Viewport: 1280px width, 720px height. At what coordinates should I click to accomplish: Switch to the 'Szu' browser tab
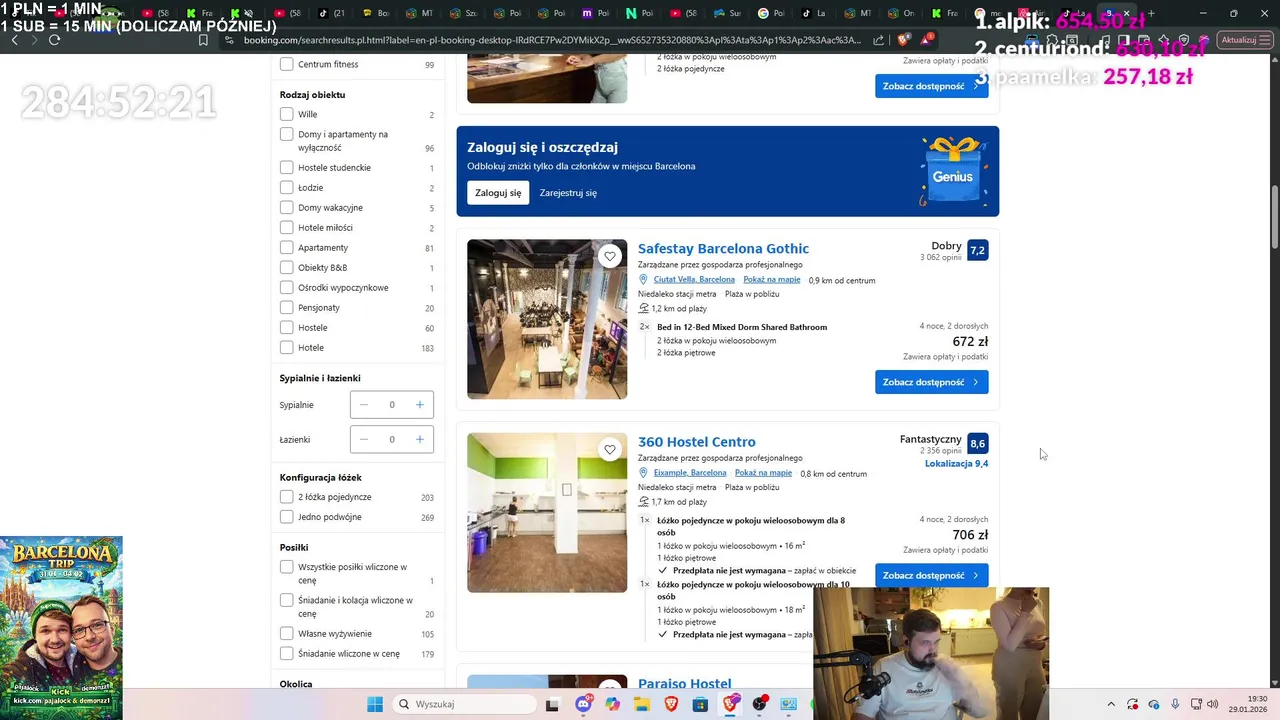click(x=463, y=14)
